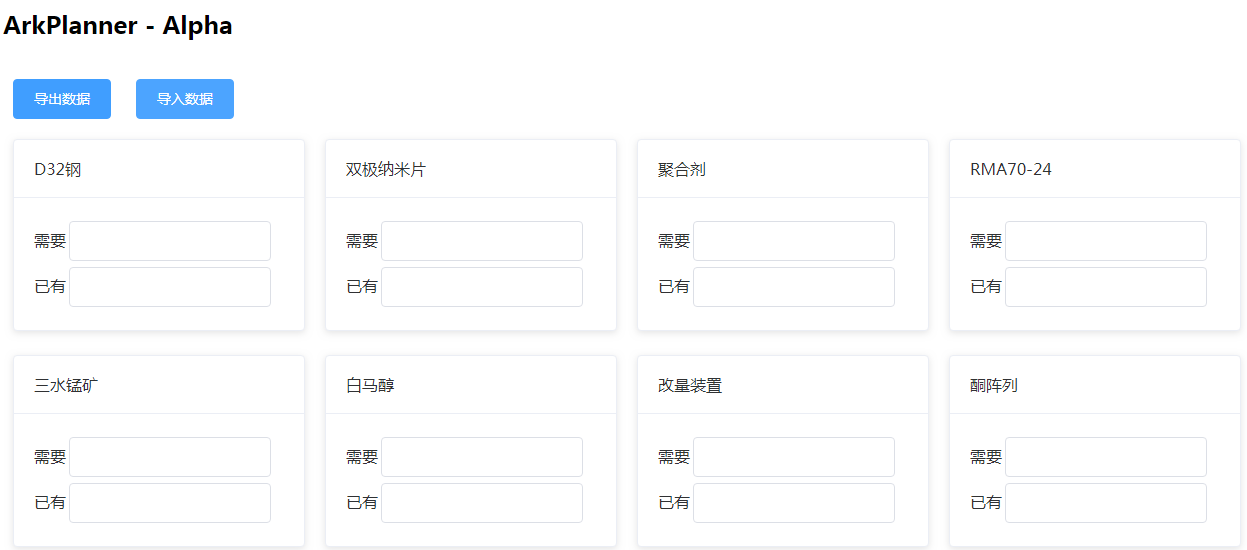Focus the 需要 input for 三水锰矿

pyautogui.click(x=170, y=457)
